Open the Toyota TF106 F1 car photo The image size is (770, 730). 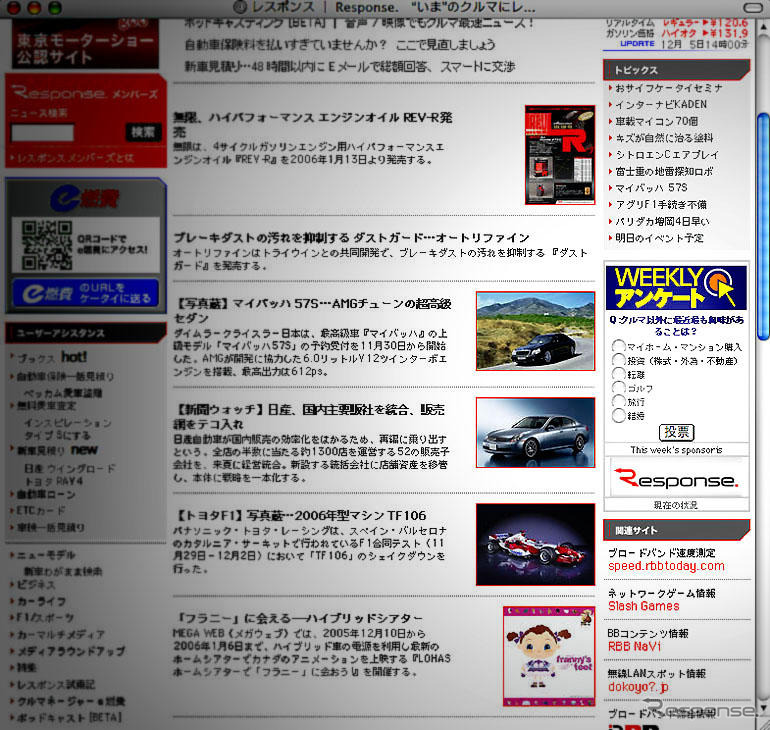coord(535,544)
